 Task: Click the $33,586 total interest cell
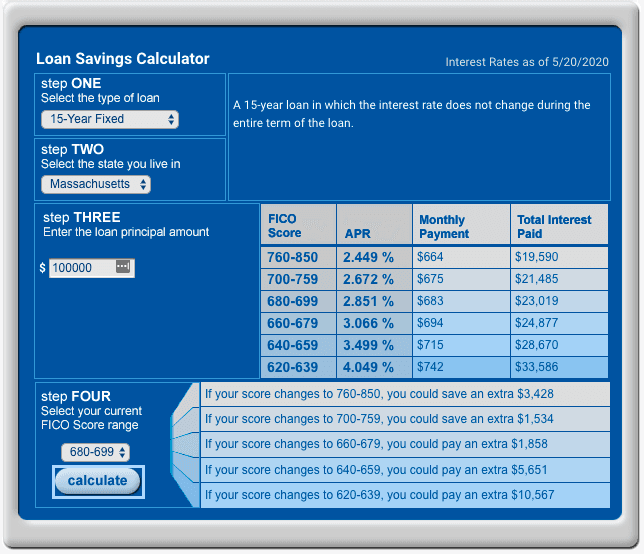tap(537, 367)
